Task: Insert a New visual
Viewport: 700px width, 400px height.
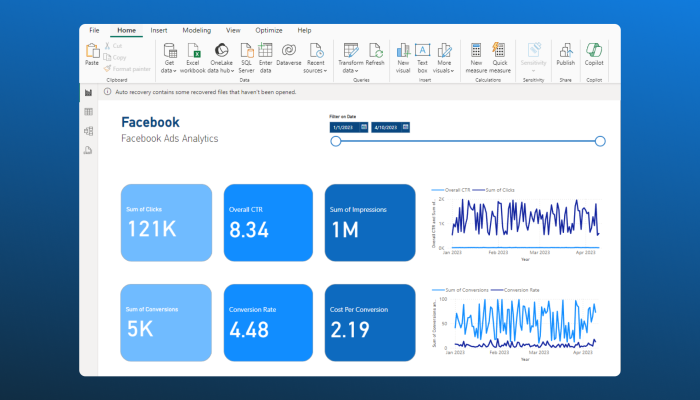Action: coord(403,54)
